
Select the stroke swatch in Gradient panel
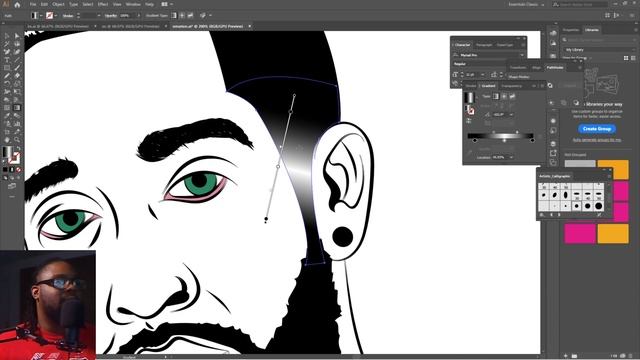[x=471, y=110]
